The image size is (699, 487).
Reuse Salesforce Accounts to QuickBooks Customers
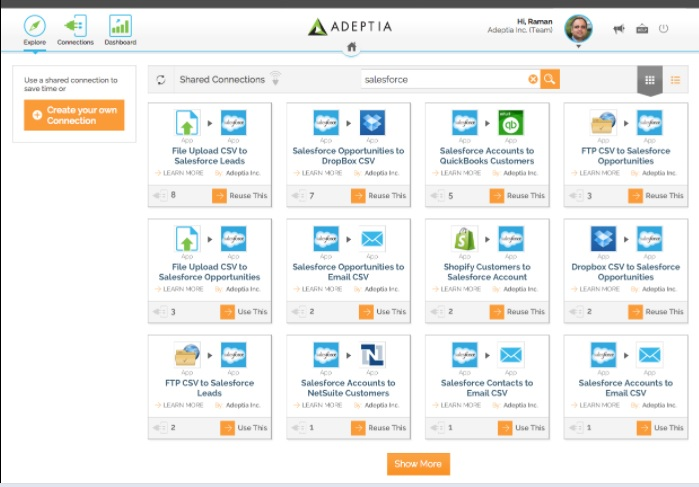[x=517, y=195]
